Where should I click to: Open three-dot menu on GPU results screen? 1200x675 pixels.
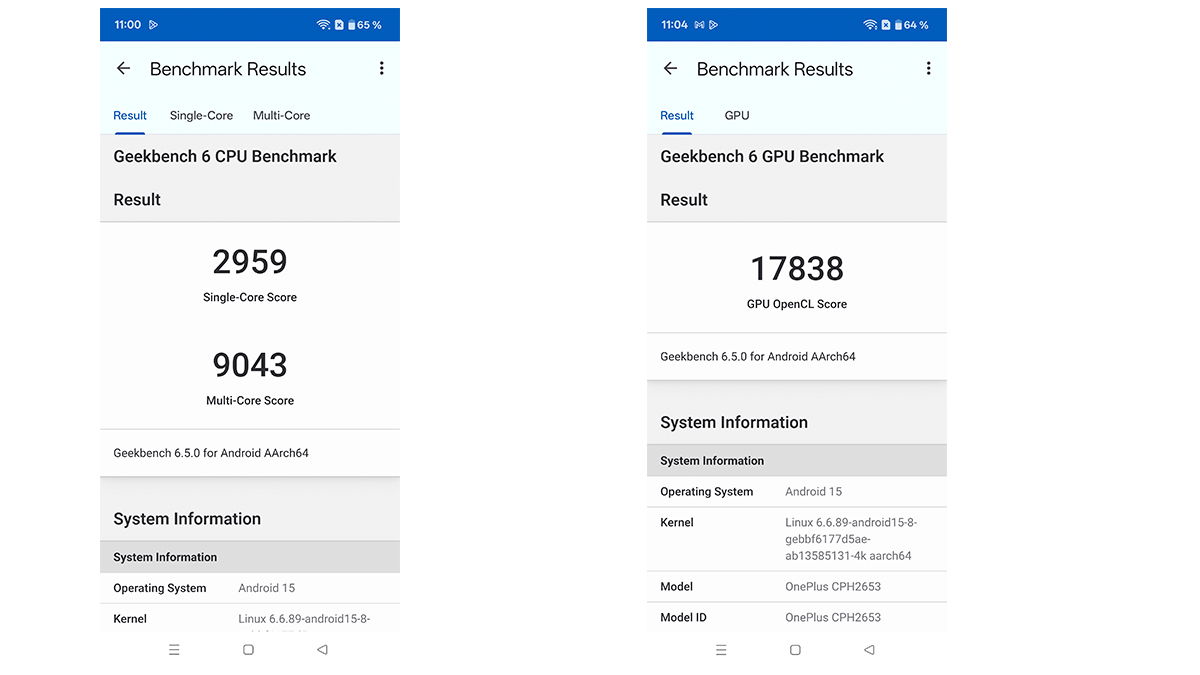928,69
